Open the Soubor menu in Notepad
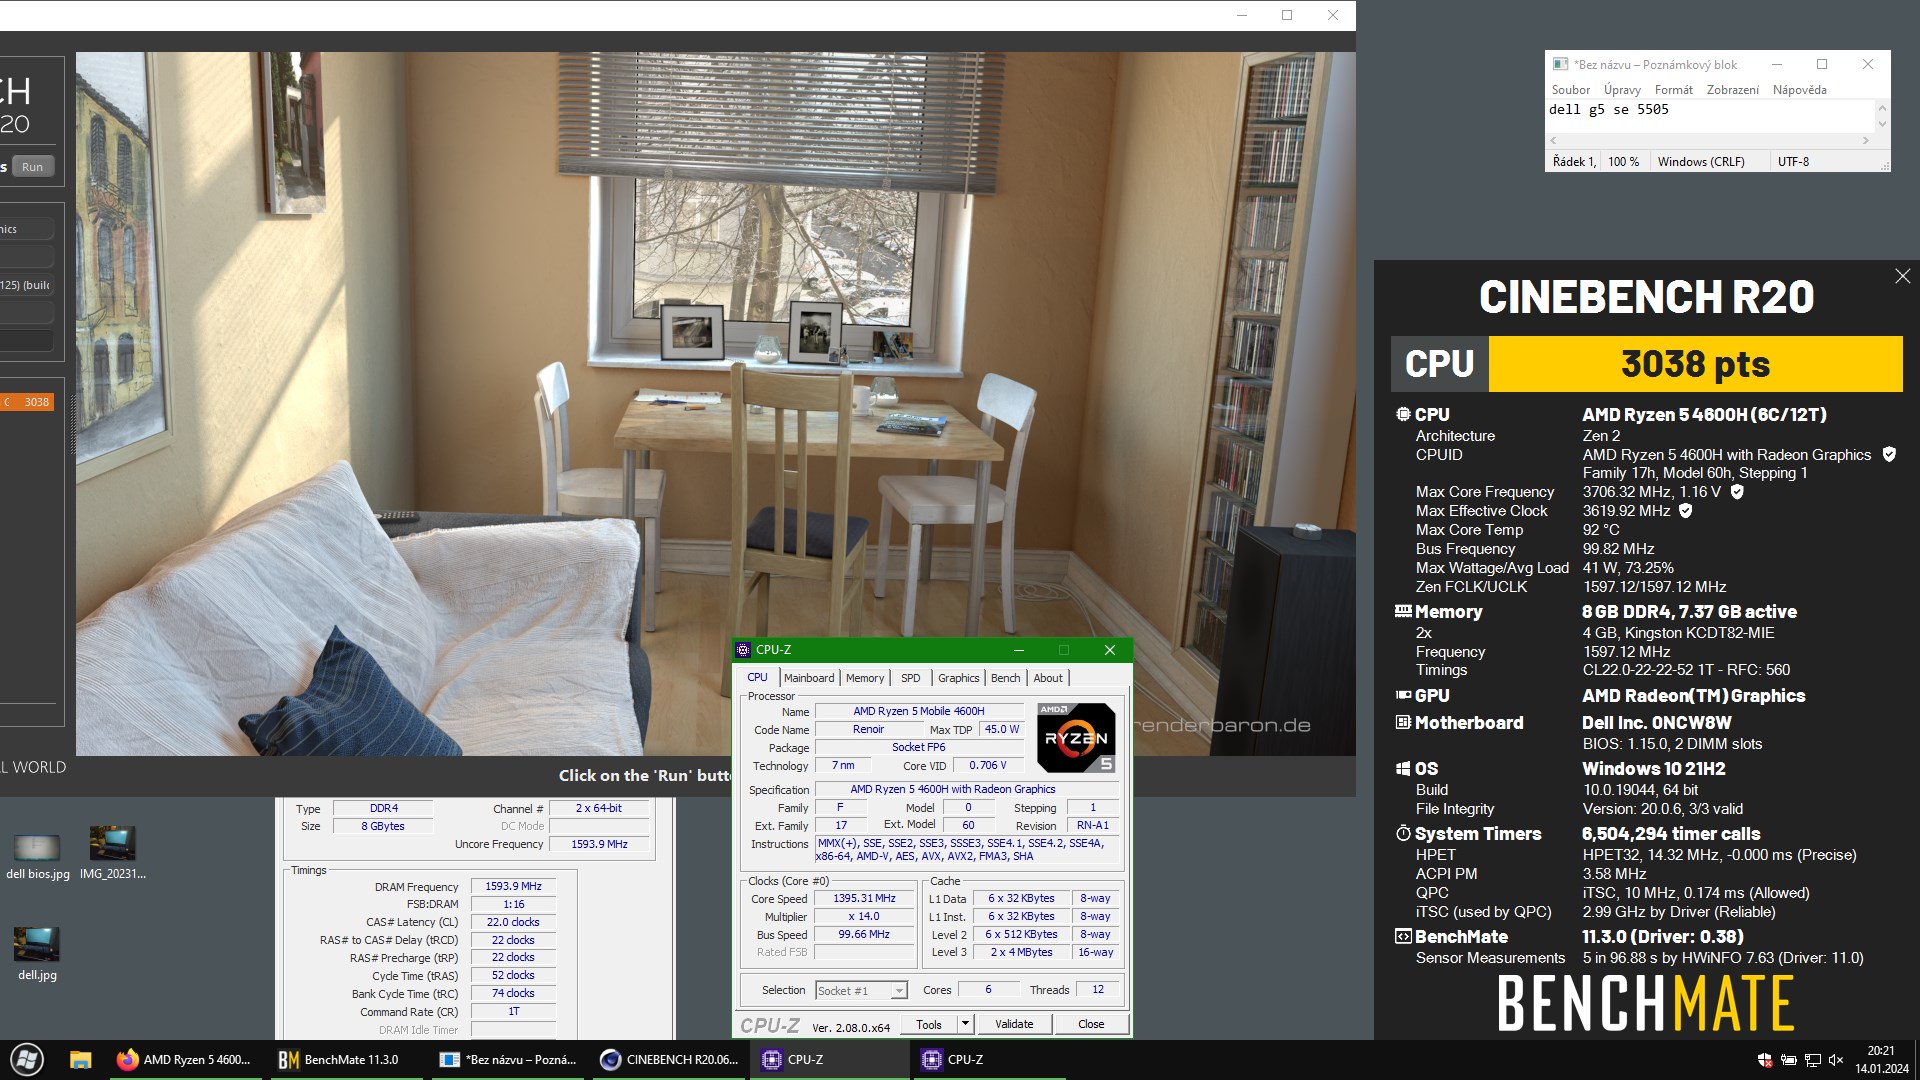1920x1080 pixels. click(1570, 90)
